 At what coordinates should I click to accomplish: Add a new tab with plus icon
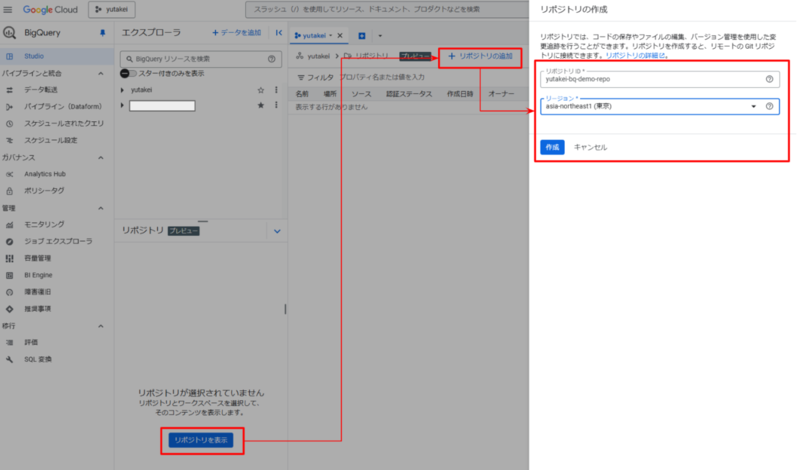(x=362, y=36)
